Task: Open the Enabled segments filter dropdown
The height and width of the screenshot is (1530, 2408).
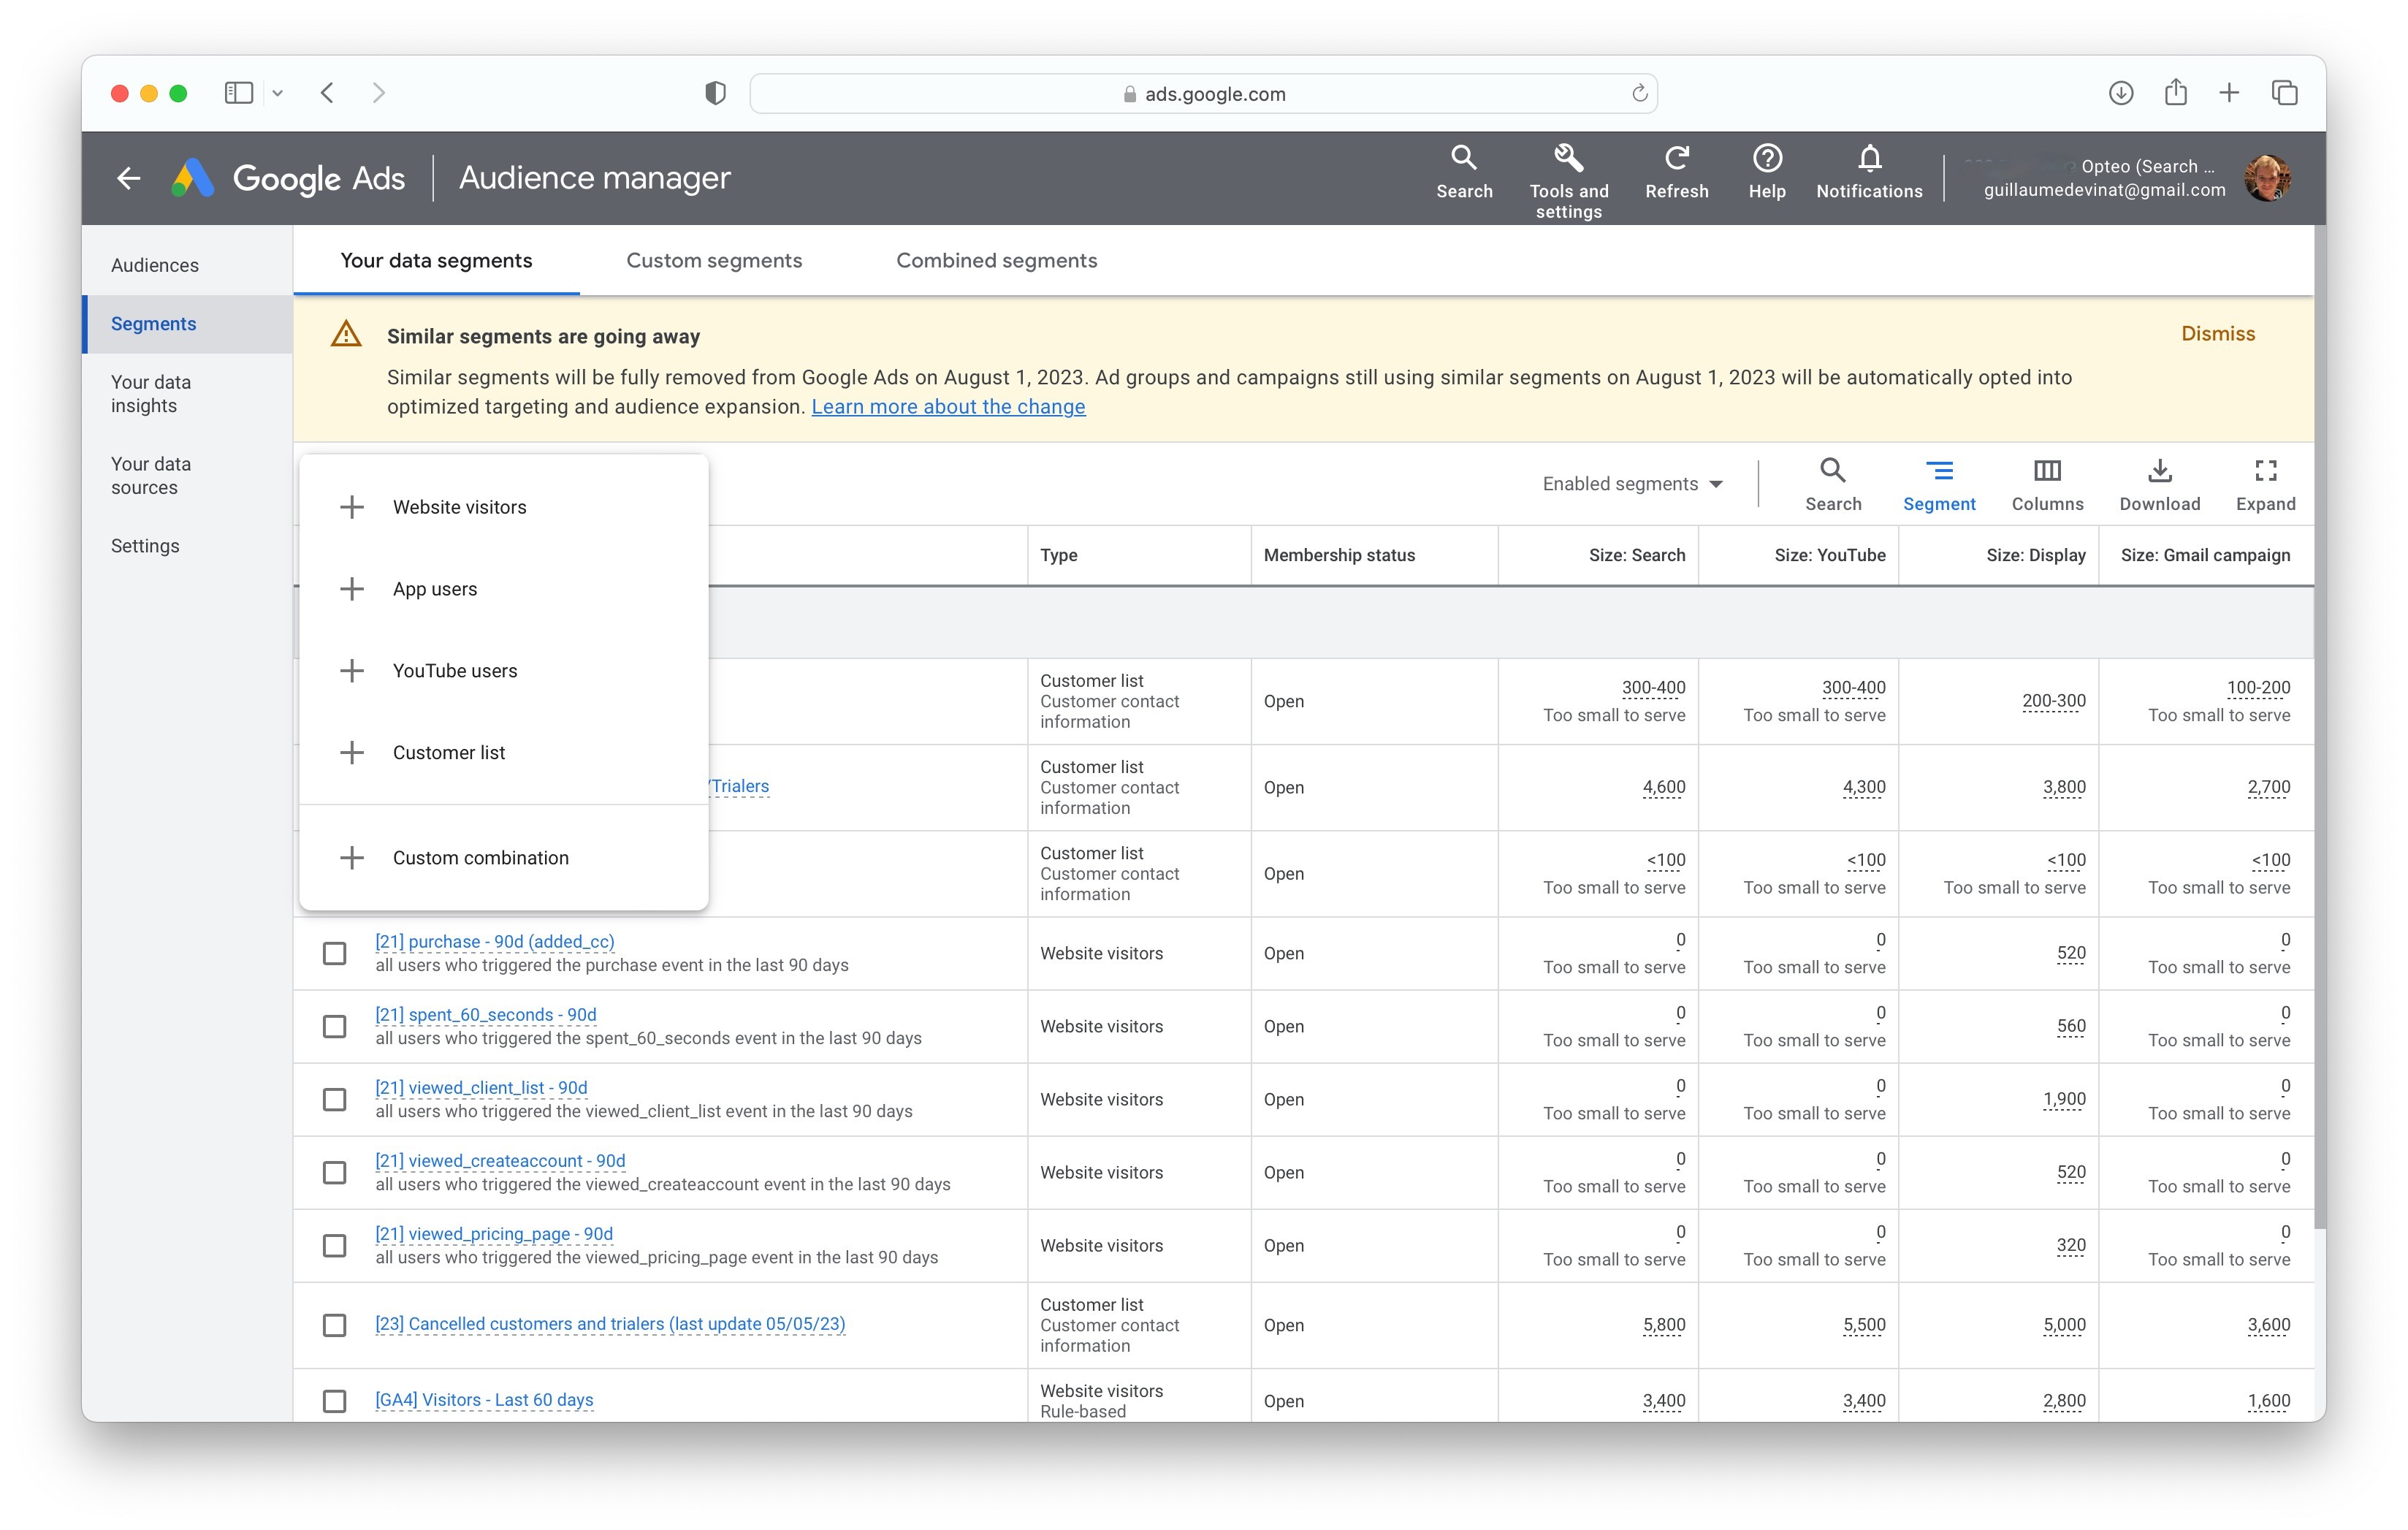Action: 1631,484
